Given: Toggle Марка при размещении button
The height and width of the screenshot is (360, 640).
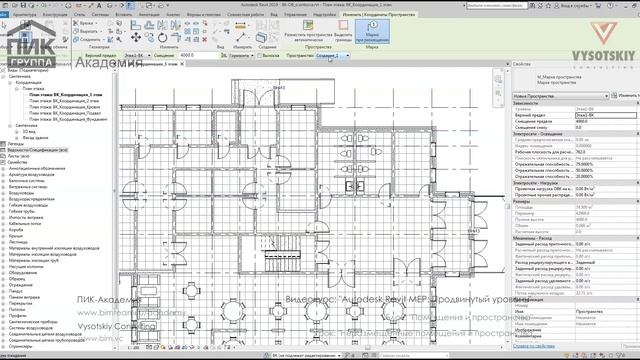Looking at the screenshot, I should [x=372, y=31].
